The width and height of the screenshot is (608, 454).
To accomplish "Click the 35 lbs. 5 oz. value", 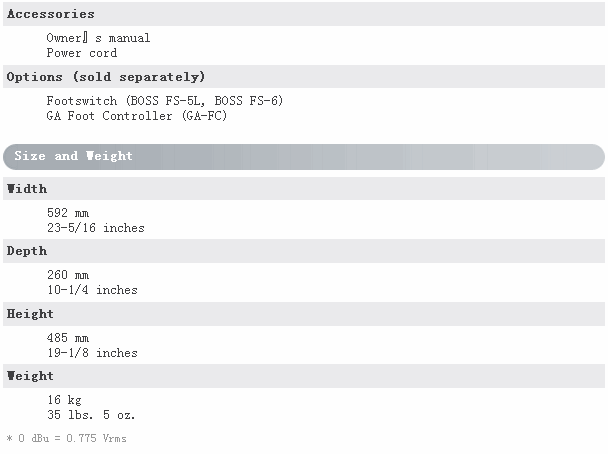I will pyautogui.click(x=91, y=415).
